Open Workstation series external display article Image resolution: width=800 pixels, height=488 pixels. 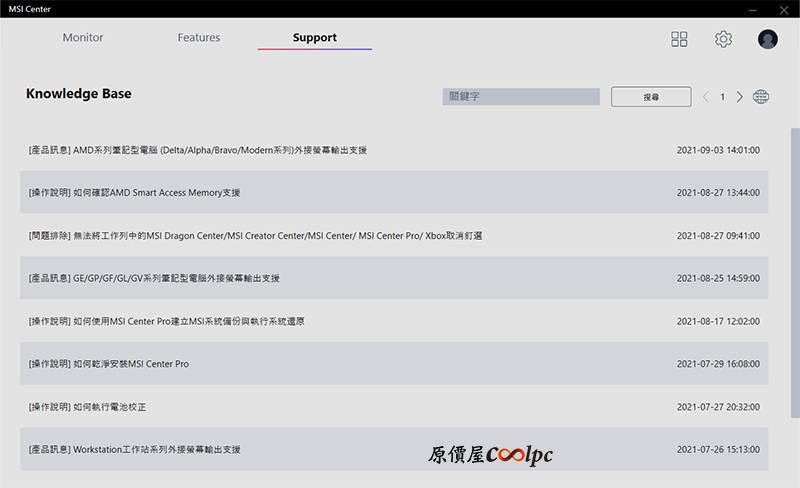(394, 449)
